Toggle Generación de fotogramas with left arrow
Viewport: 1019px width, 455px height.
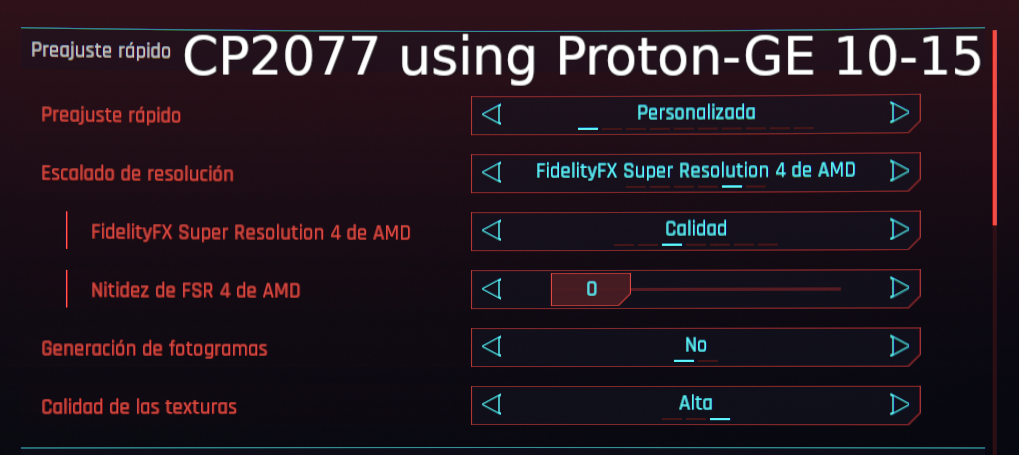point(491,347)
